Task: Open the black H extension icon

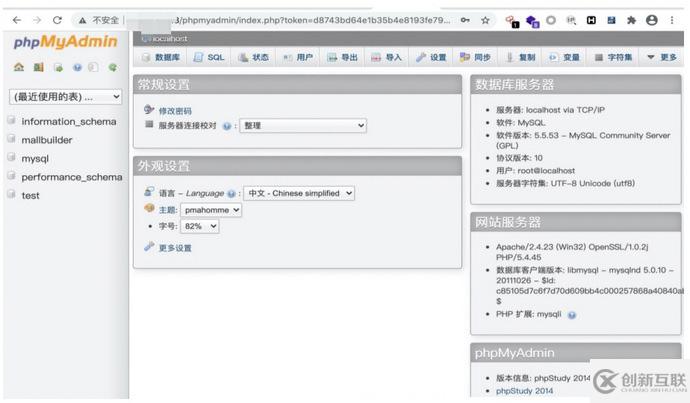Action: pos(591,20)
